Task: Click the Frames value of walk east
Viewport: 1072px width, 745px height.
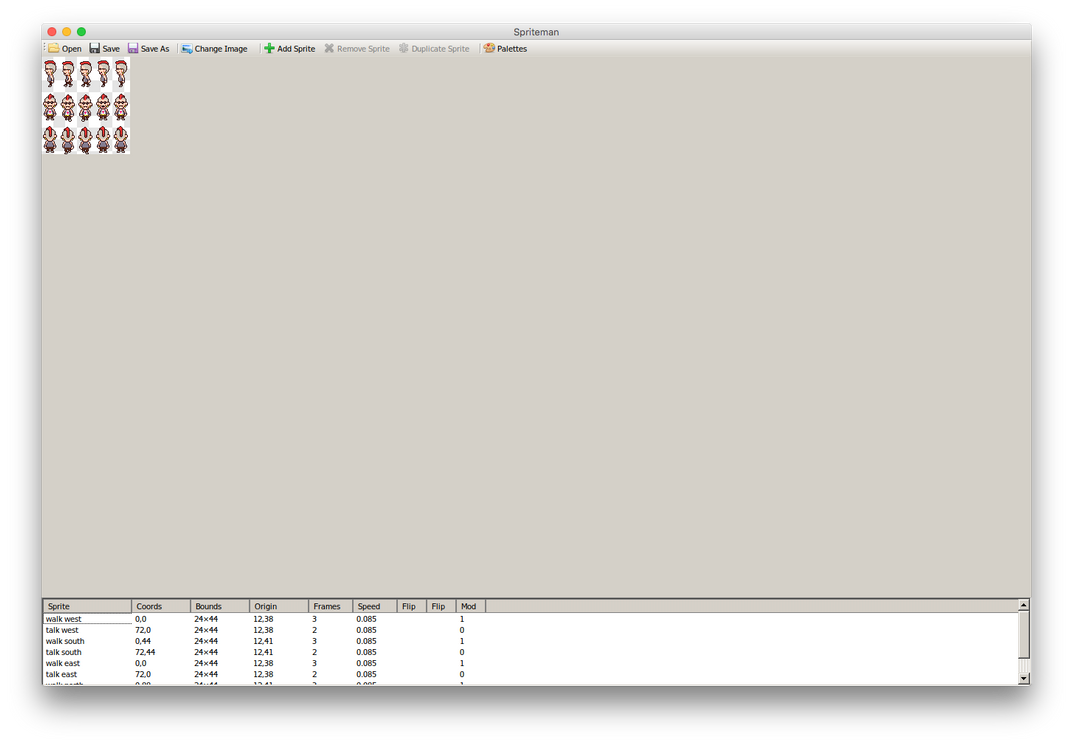Action: [x=314, y=663]
